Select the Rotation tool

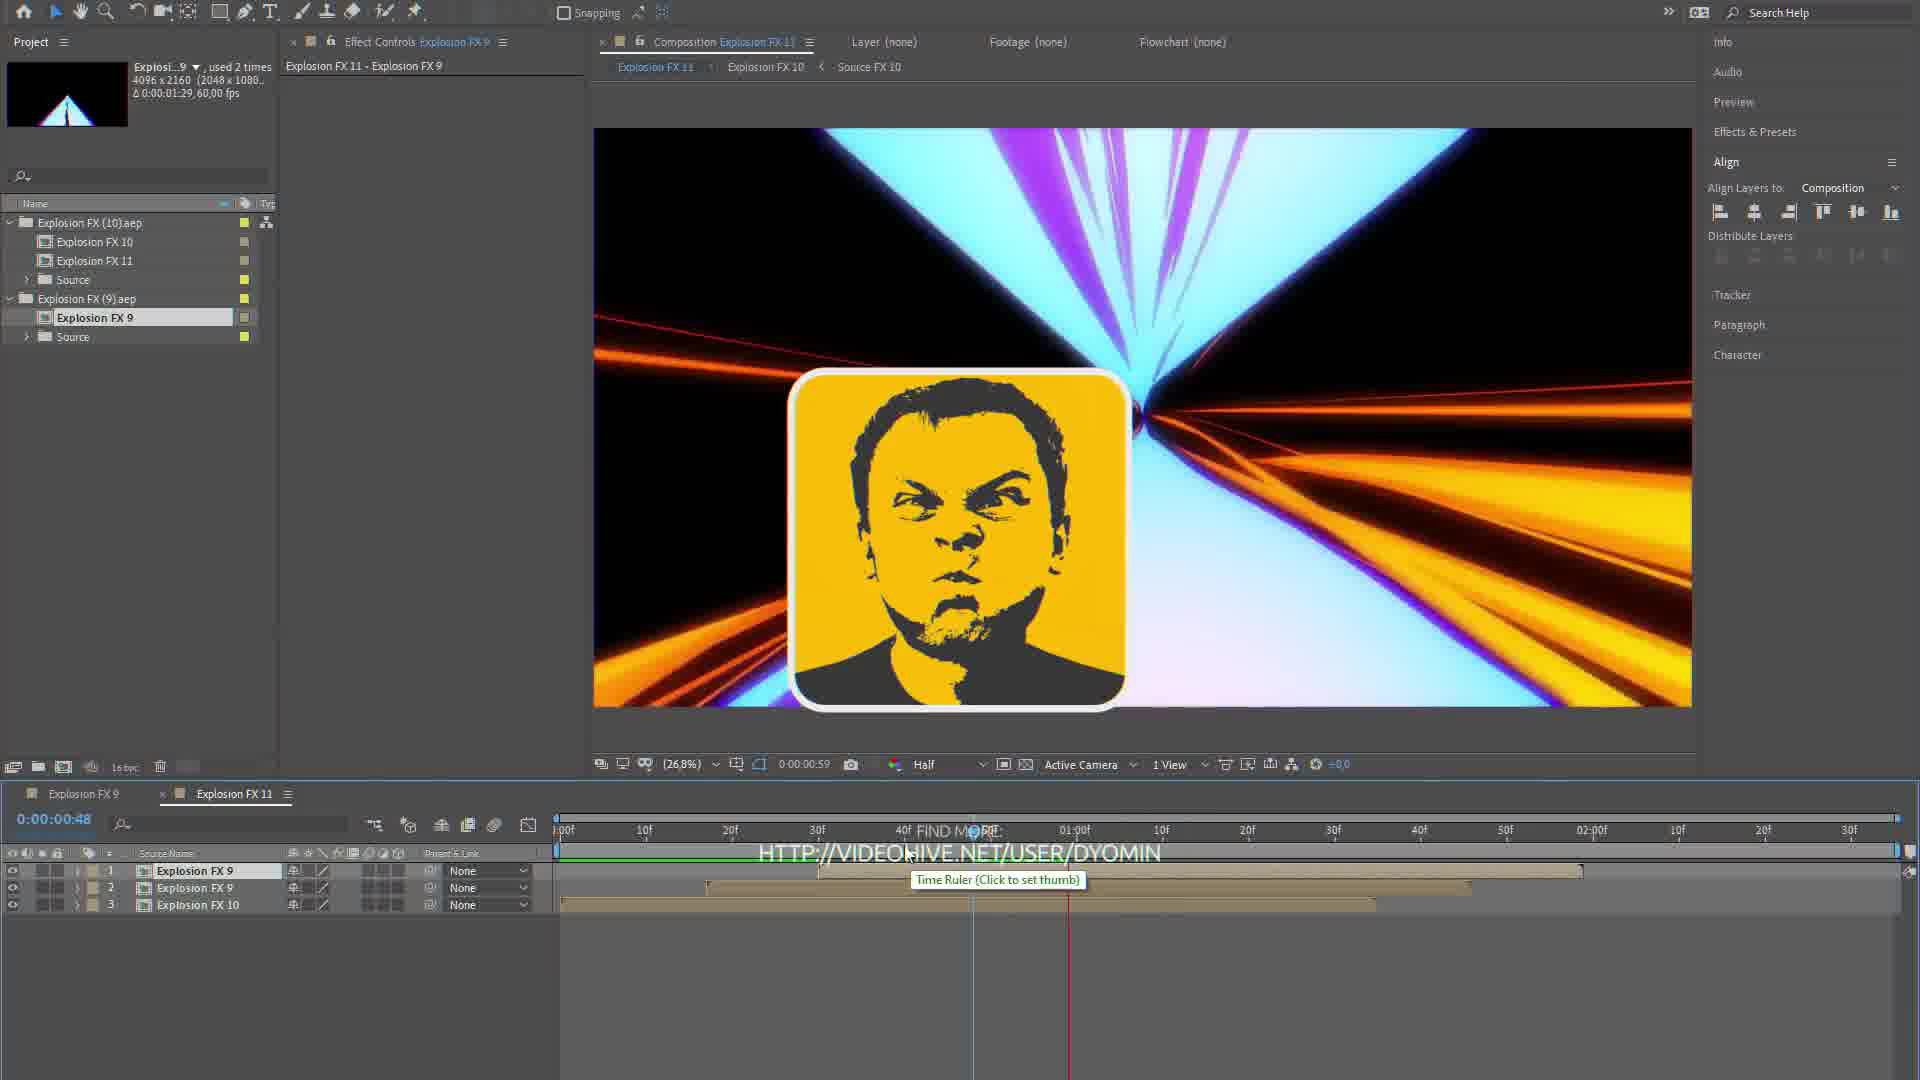(137, 12)
